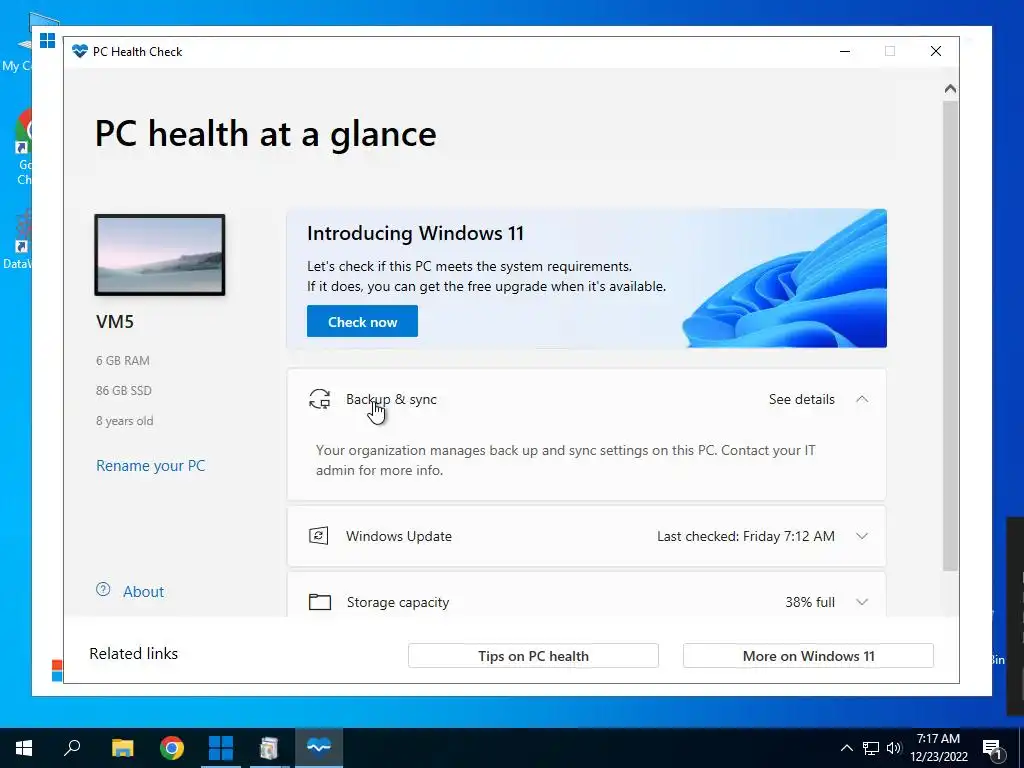
Task: Click the PC Health Check heart icon in title bar
Action: [x=80, y=51]
